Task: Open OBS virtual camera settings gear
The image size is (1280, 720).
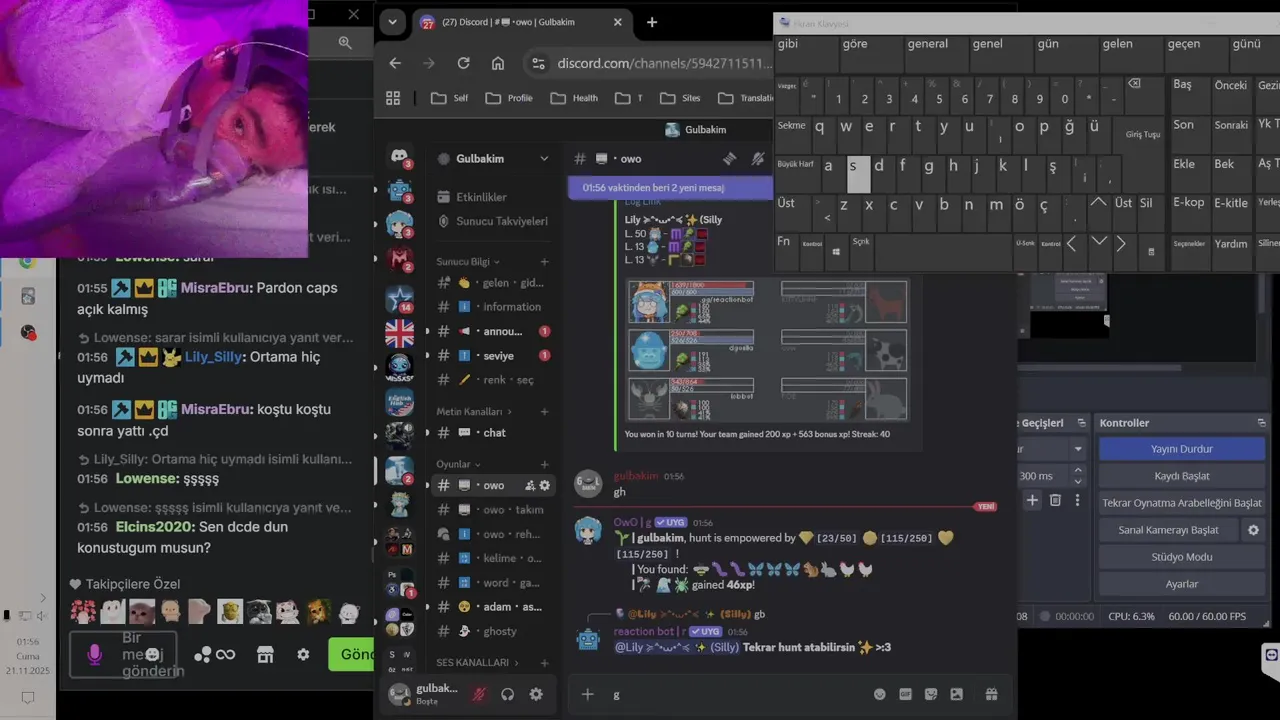Action: [x=1253, y=530]
